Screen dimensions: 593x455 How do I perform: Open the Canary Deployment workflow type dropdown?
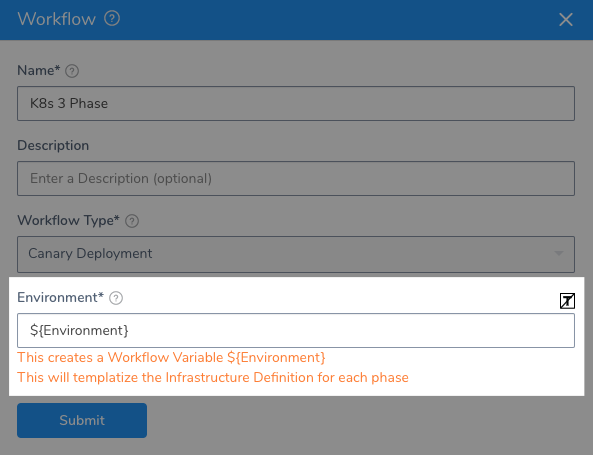point(296,254)
